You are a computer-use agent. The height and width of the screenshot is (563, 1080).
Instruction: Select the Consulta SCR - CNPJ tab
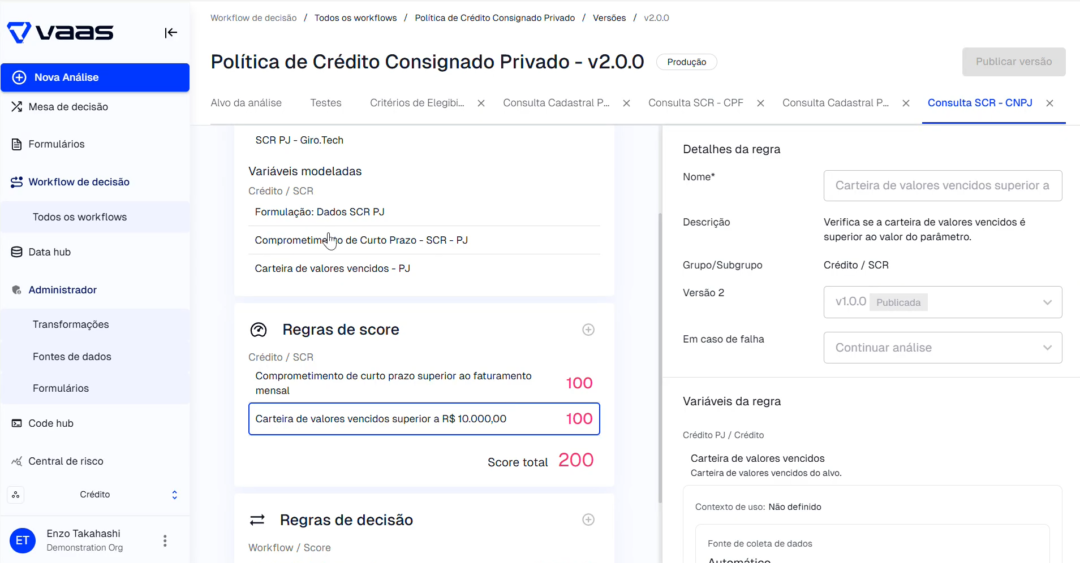[x=979, y=103]
